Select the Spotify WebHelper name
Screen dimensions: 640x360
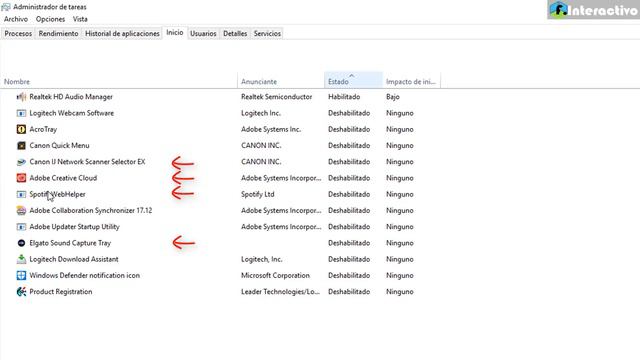(58, 194)
